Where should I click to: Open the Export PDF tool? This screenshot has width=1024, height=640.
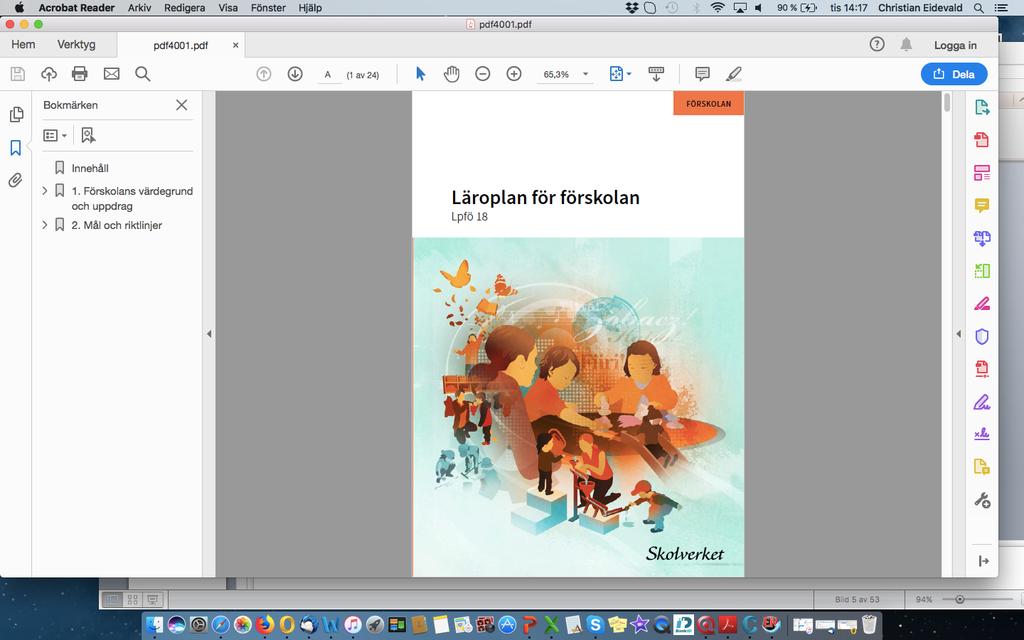(x=982, y=107)
